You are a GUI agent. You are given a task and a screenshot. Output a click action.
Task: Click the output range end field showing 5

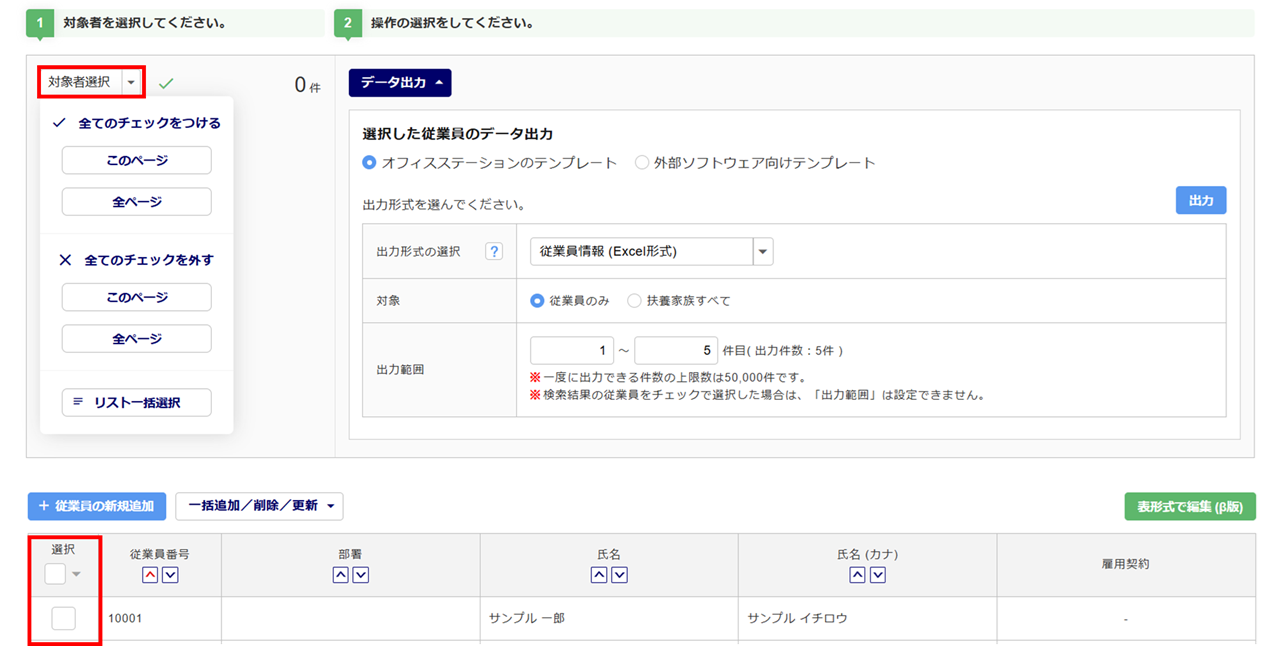pyautogui.click(x=675, y=351)
